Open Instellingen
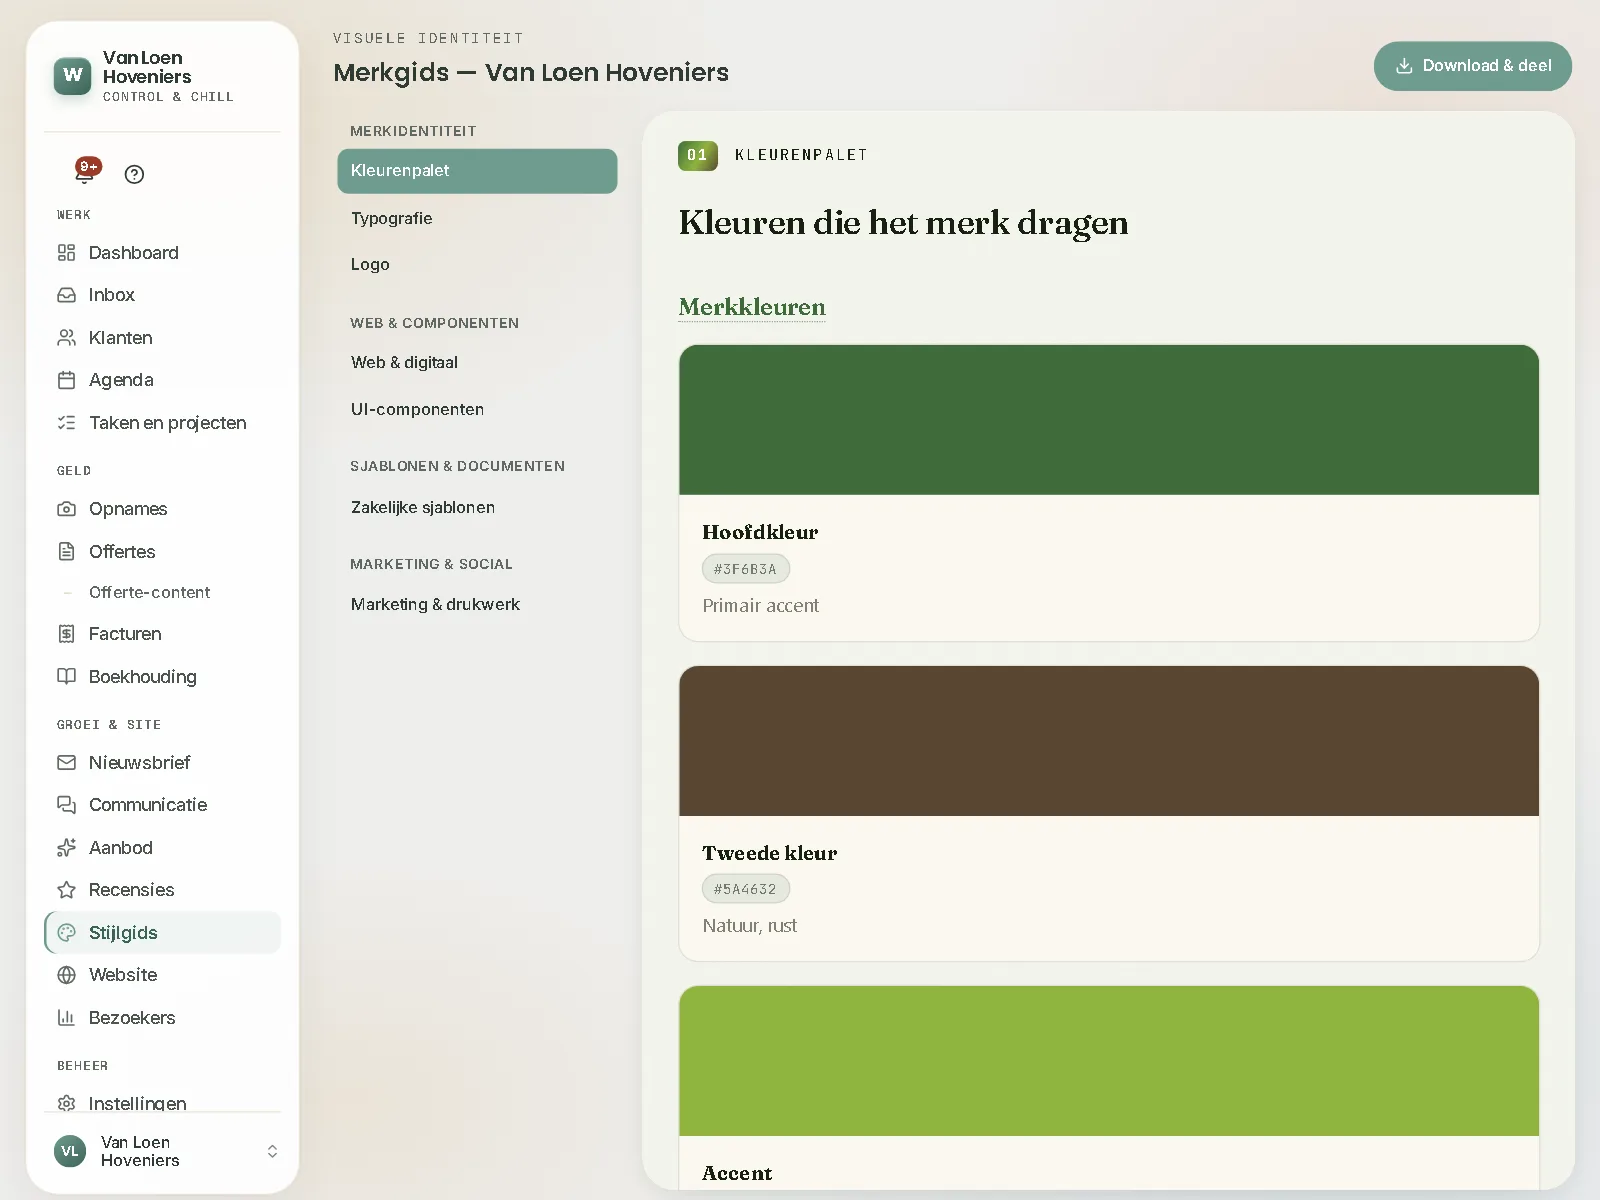 click(x=163, y=1102)
